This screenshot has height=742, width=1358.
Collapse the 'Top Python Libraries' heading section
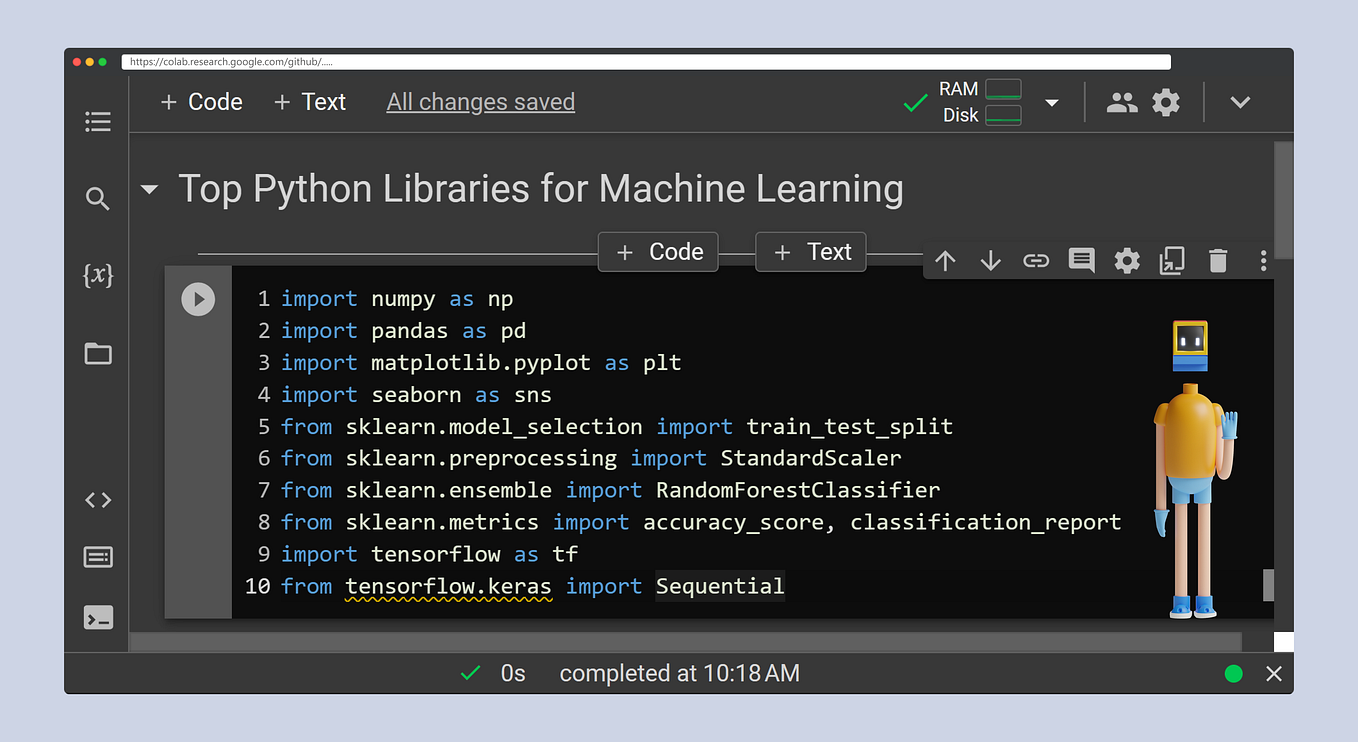pyautogui.click(x=148, y=188)
